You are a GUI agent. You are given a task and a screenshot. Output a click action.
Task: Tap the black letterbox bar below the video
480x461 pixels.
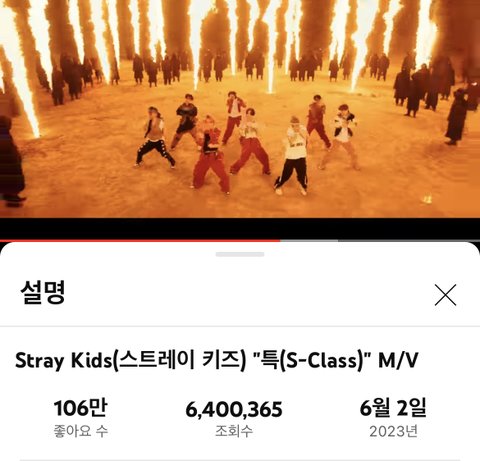click(x=240, y=228)
